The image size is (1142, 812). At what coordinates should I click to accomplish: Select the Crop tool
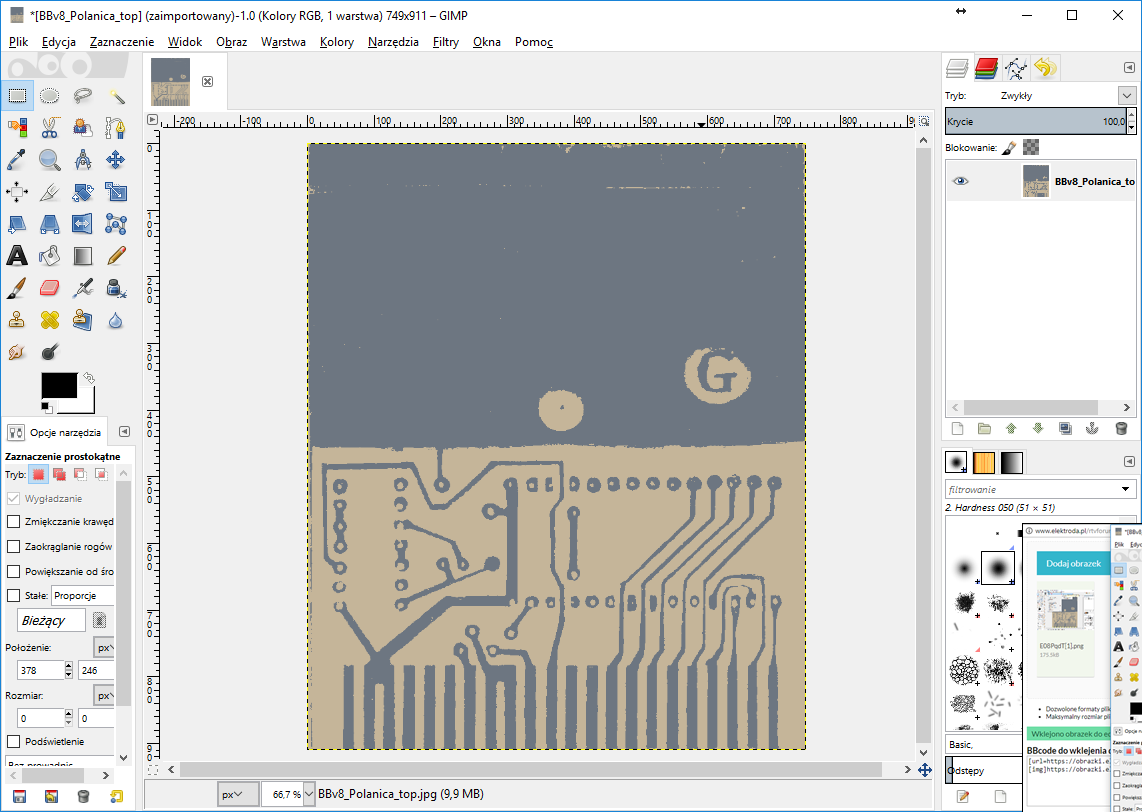point(50,192)
